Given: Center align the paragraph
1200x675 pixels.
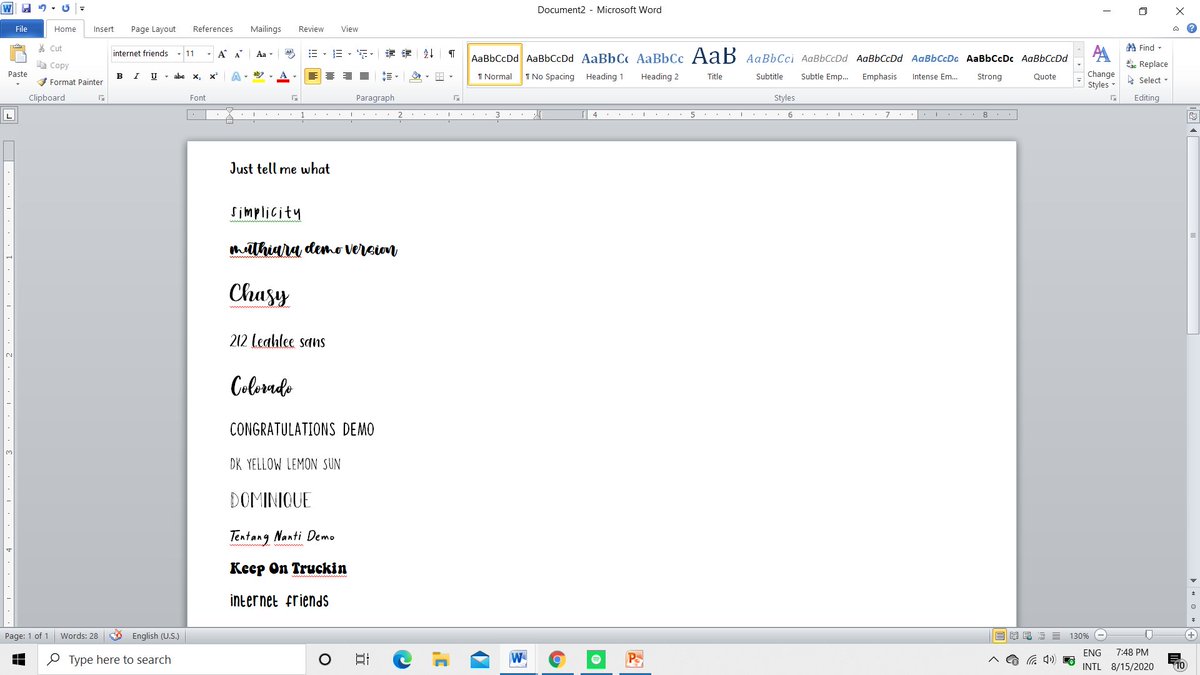Looking at the screenshot, I should pos(329,76).
